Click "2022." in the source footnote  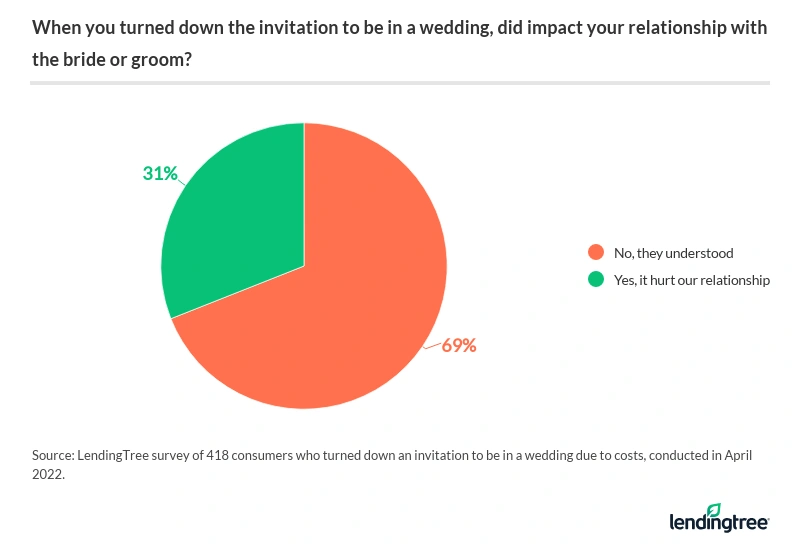click(x=49, y=476)
